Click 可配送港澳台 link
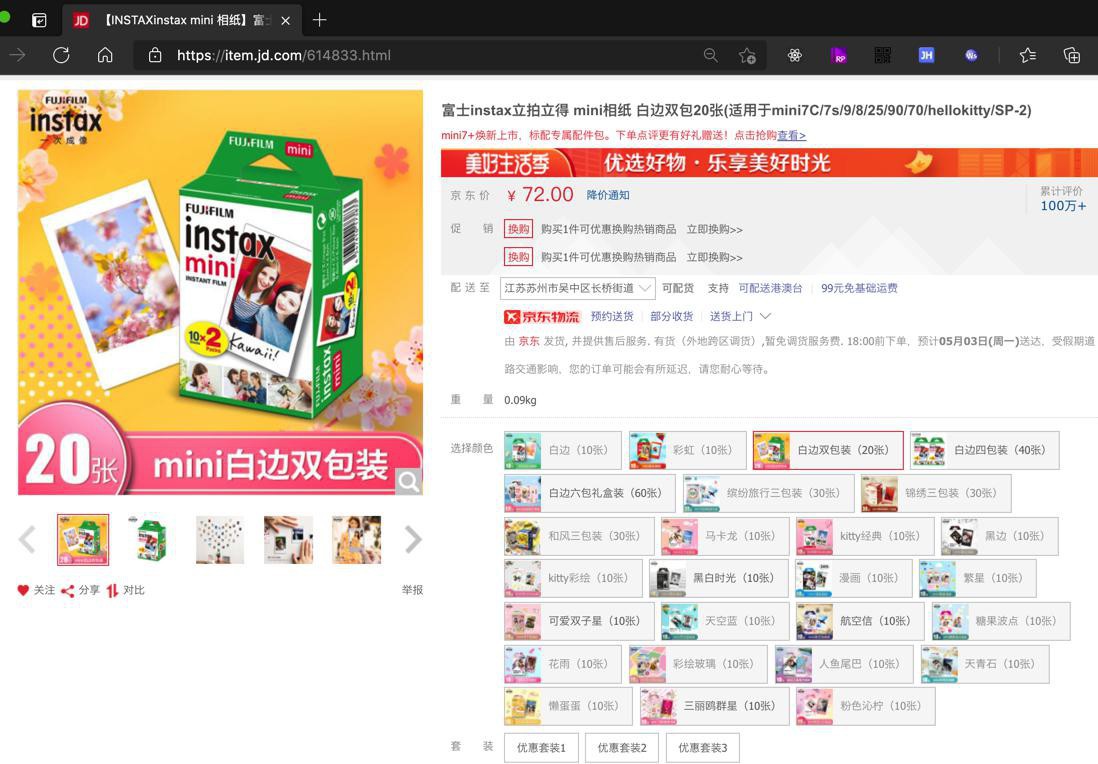This screenshot has width=1098, height=764. 770,289
